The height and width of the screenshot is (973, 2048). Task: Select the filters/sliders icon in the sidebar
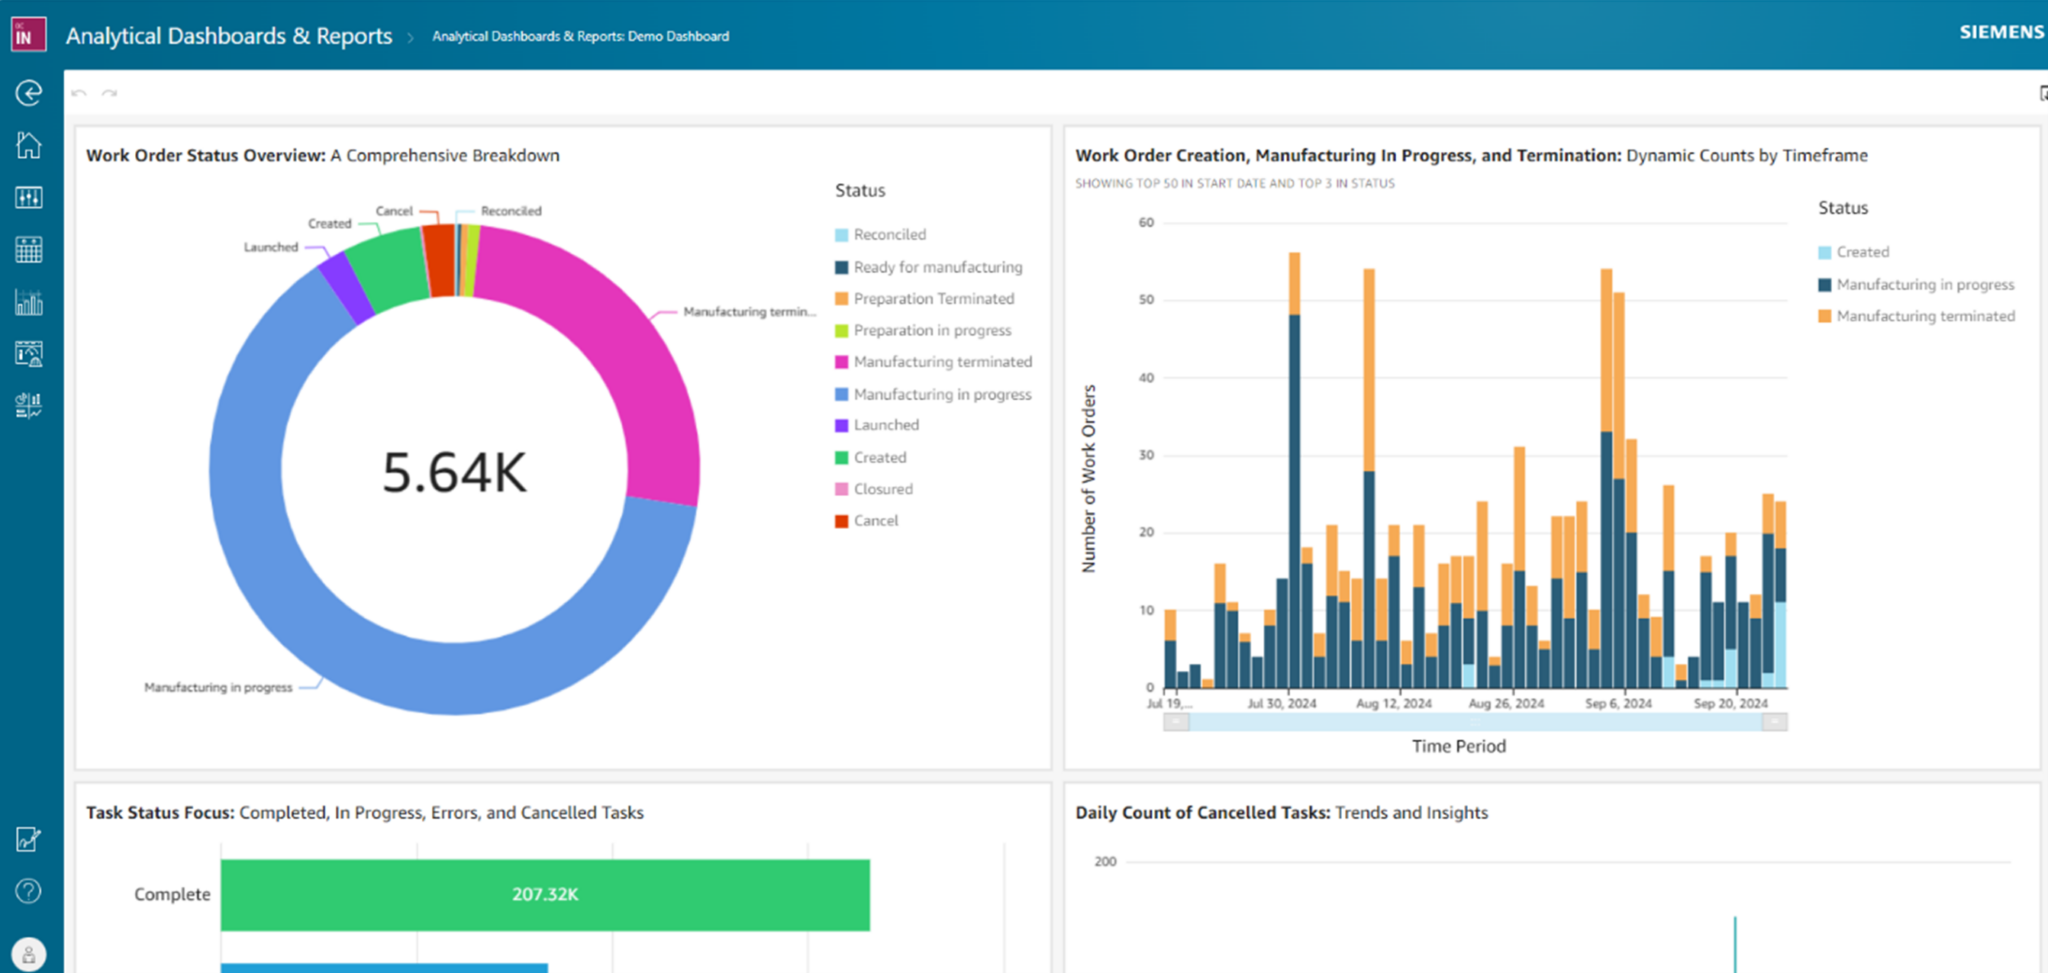29,197
